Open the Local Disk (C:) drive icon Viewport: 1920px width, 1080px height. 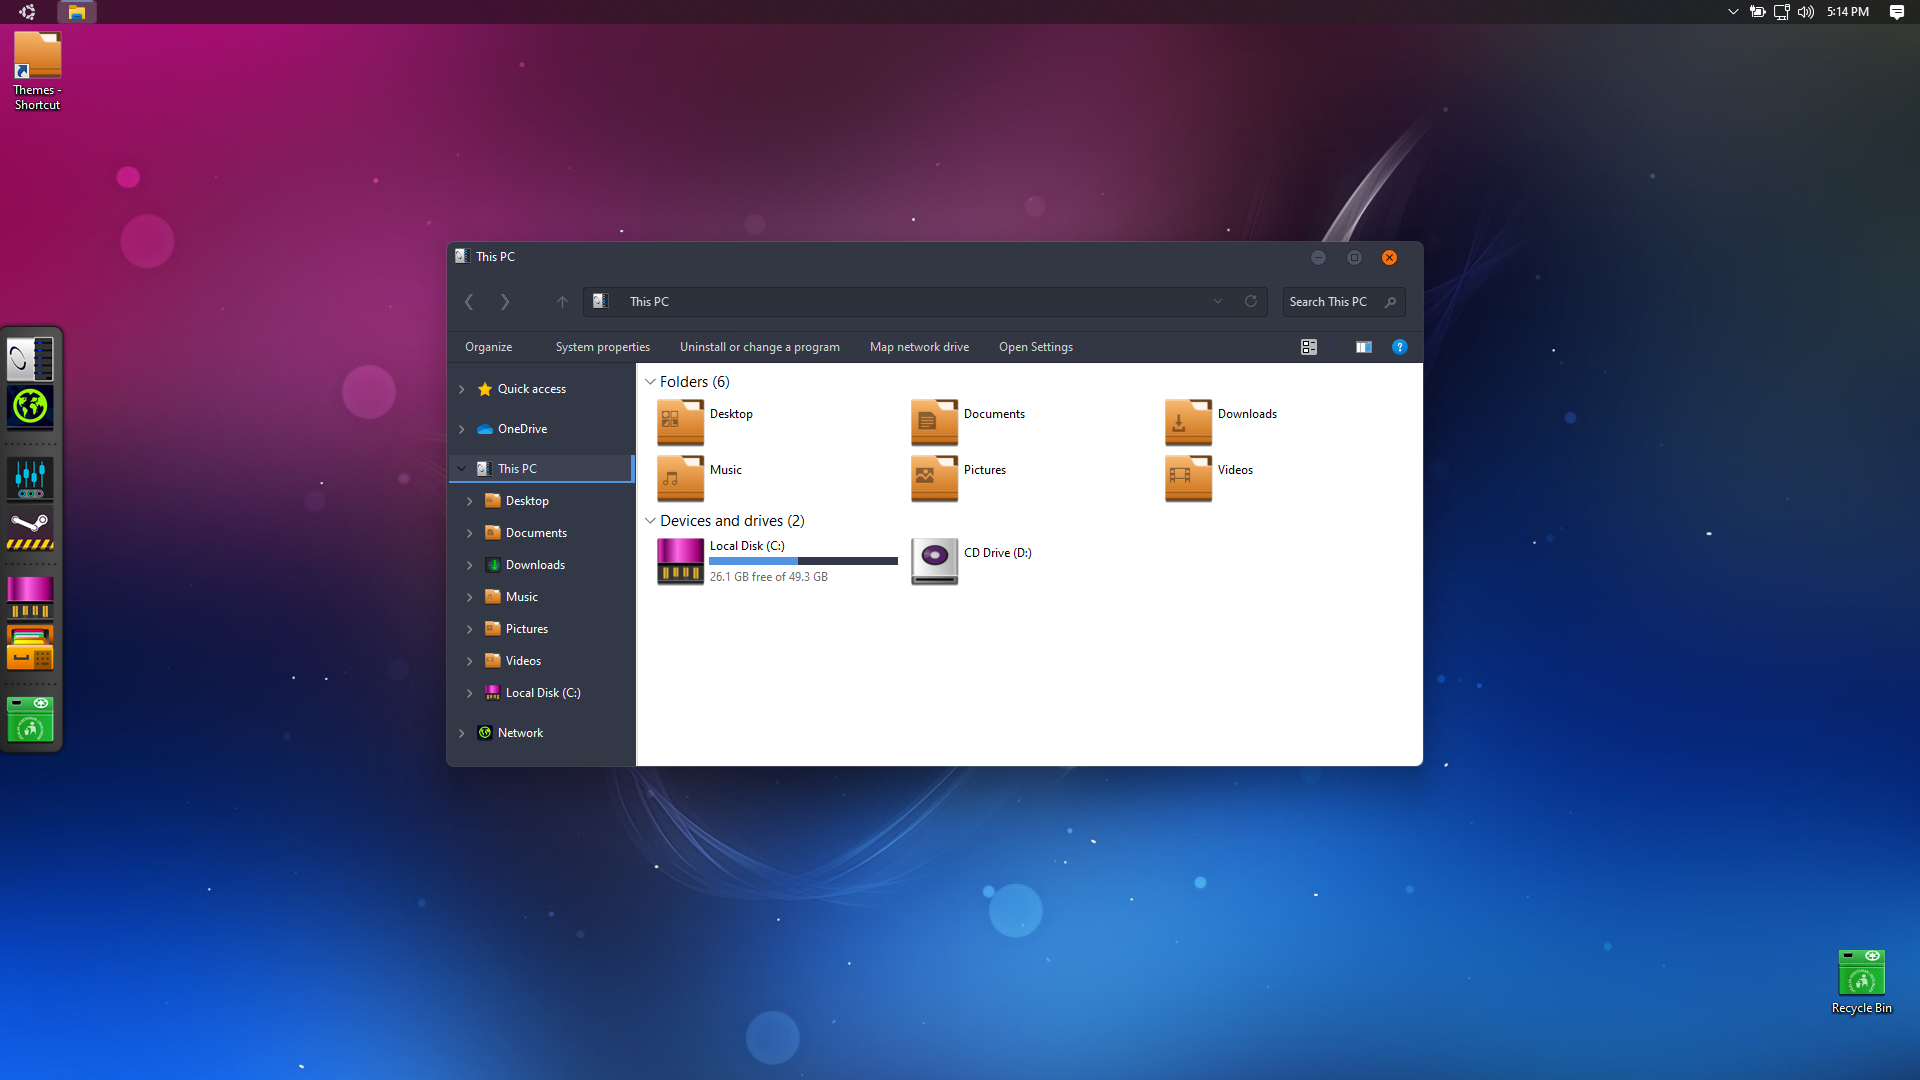(680, 561)
